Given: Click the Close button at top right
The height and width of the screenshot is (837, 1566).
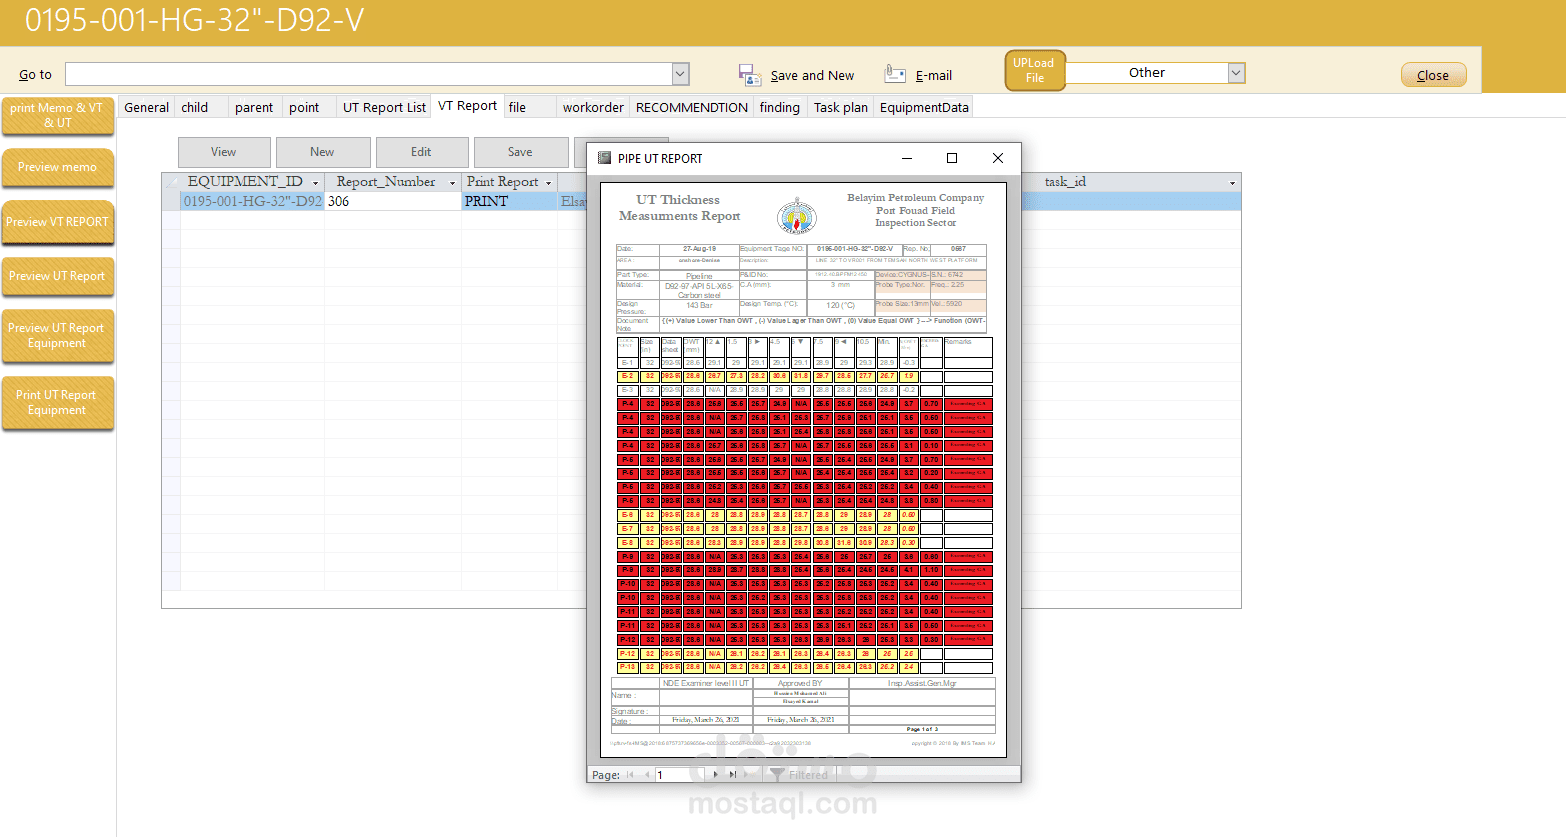Looking at the screenshot, I should (x=1433, y=74).
